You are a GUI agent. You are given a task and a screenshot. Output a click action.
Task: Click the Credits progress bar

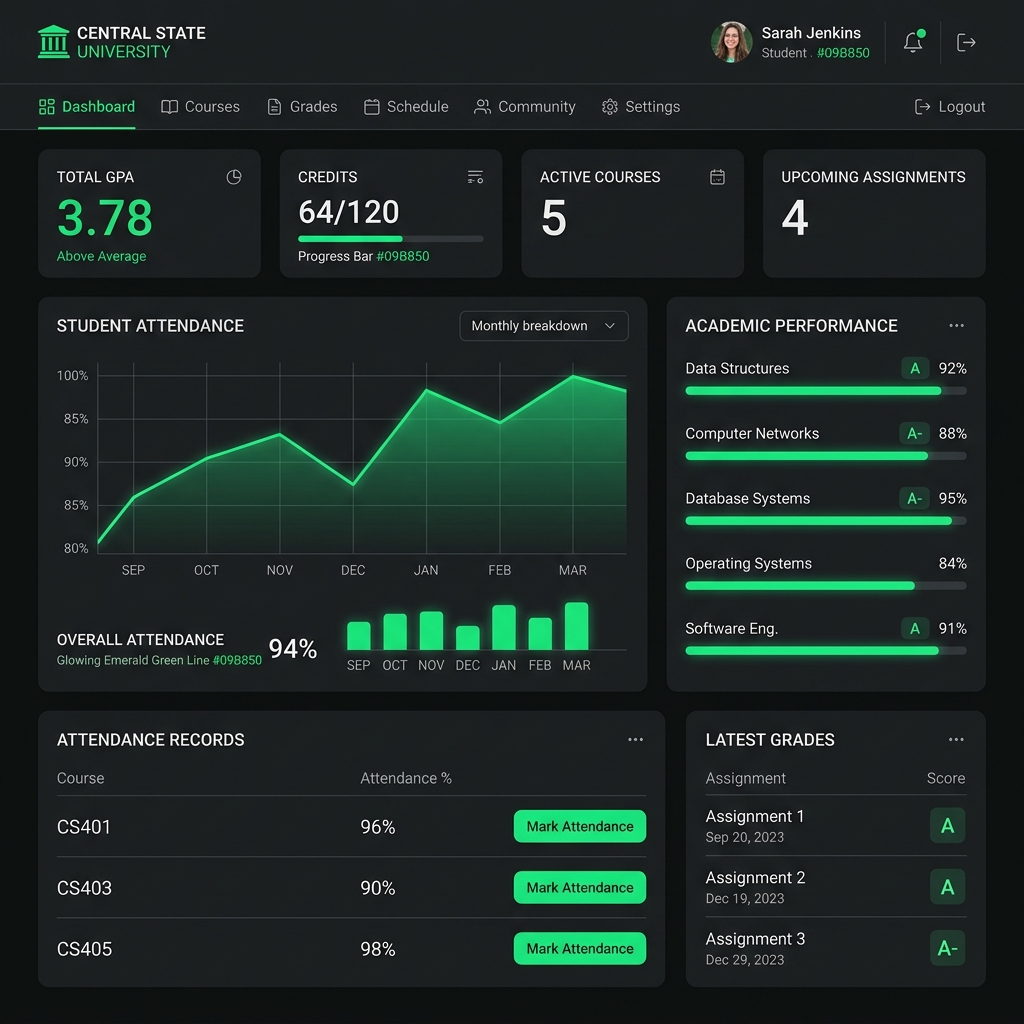pyautogui.click(x=391, y=239)
